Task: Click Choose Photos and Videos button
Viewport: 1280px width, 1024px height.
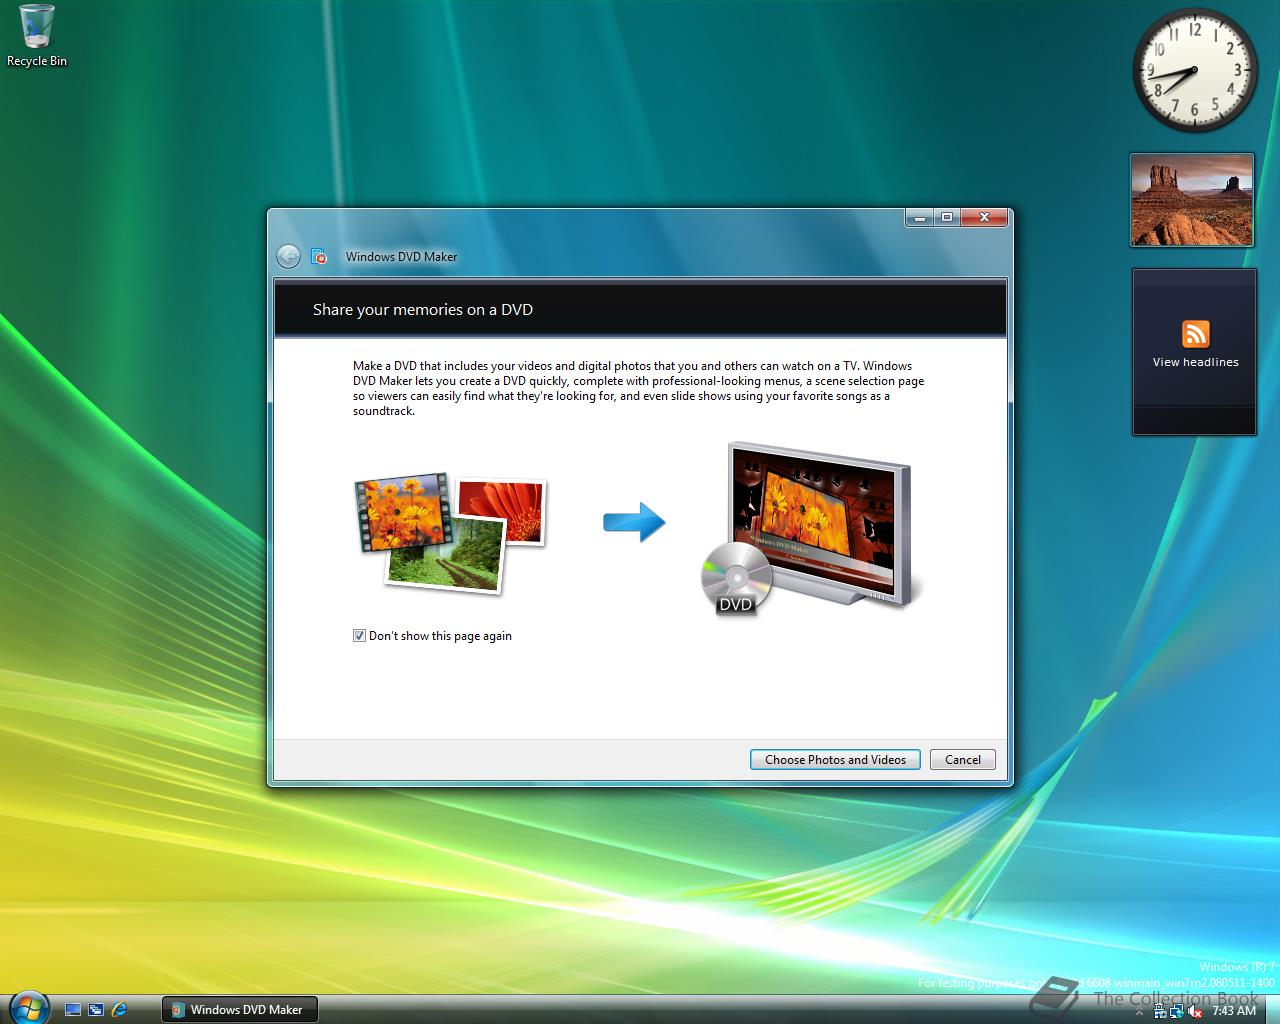Action: [835, 760]
